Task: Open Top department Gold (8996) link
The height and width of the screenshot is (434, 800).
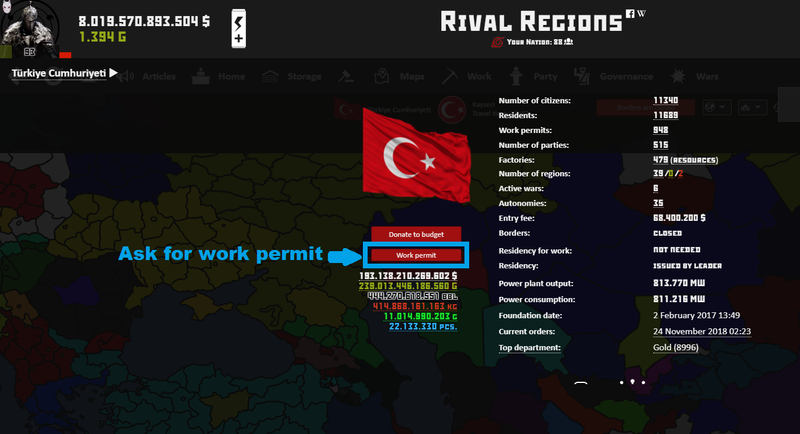Action: coord(676,347)
